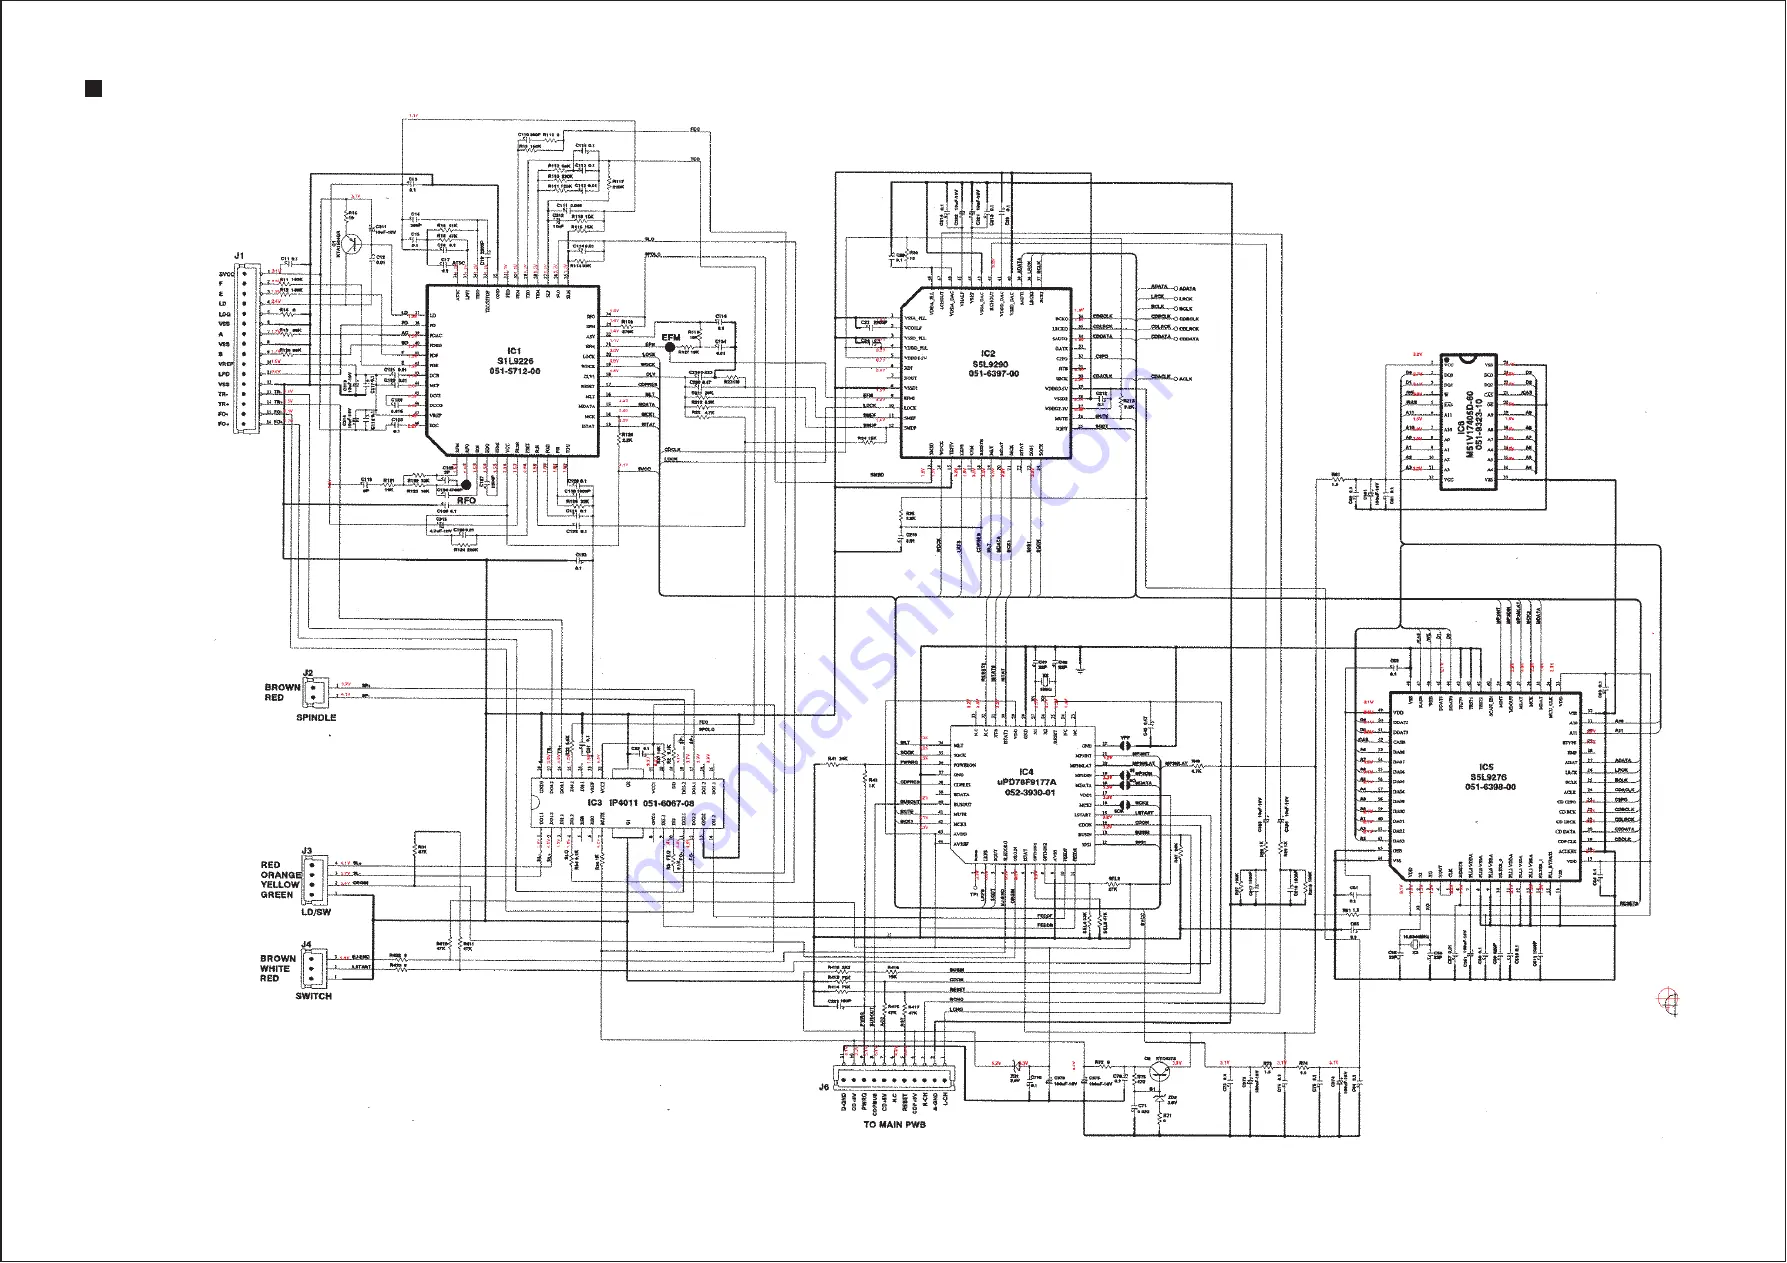The image size is (1787, 1263).
Task: Click the BROWN wire label at J4
Action: [278, 959]
